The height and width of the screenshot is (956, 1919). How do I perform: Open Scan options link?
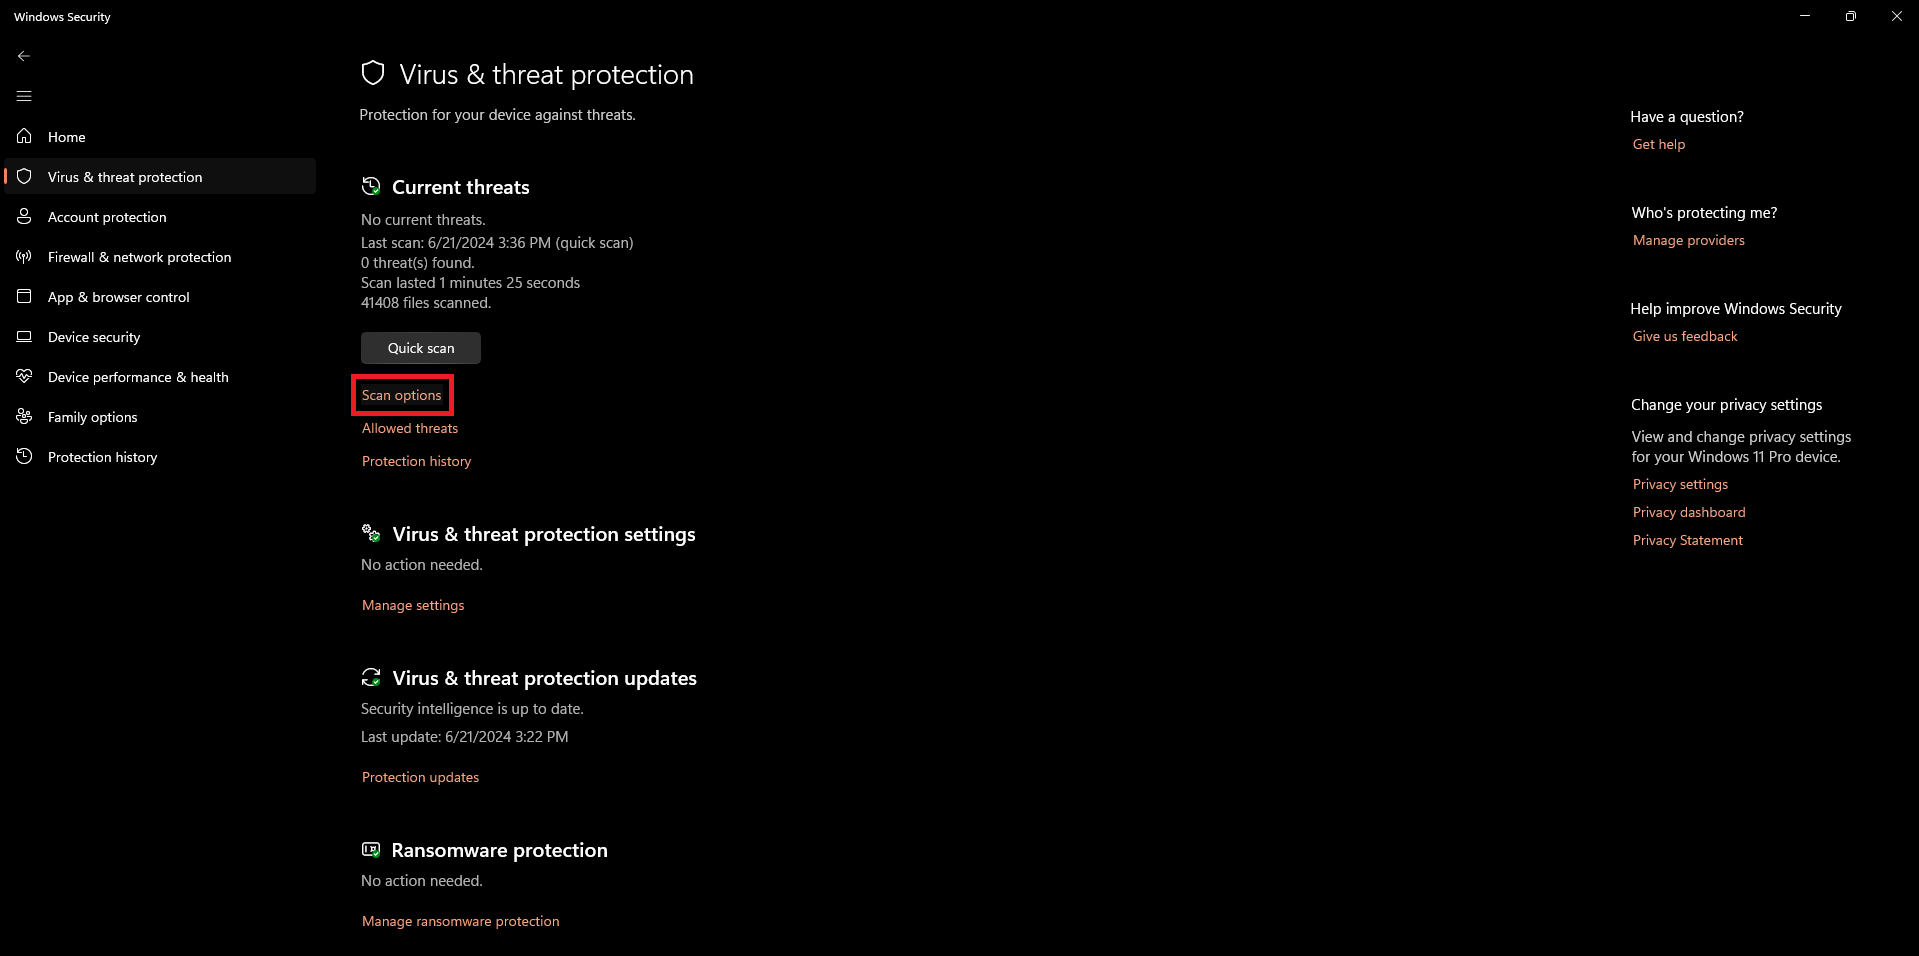coord(402,395)
